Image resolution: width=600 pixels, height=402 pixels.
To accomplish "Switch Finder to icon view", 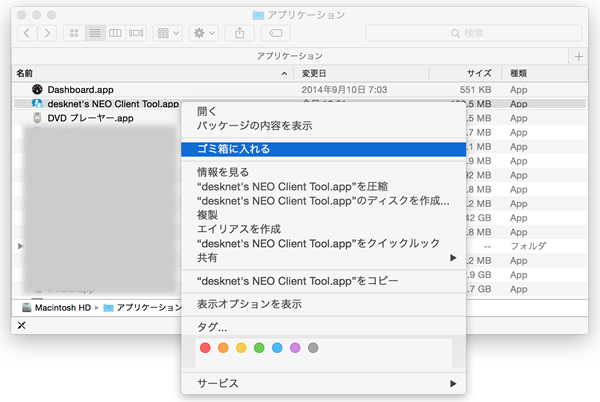I will tap(74, 33).
